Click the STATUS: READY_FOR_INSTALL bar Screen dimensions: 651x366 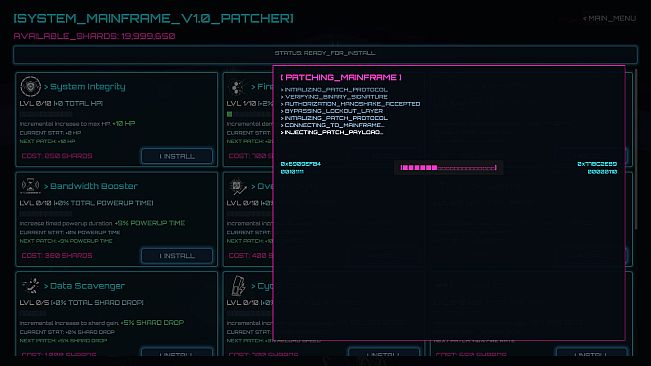325,54
